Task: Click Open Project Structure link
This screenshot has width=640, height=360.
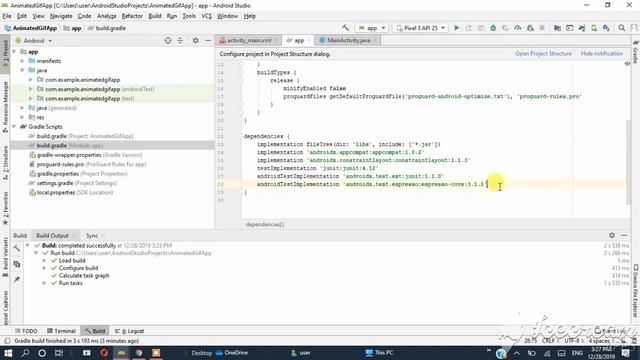Action: [543, 54]
